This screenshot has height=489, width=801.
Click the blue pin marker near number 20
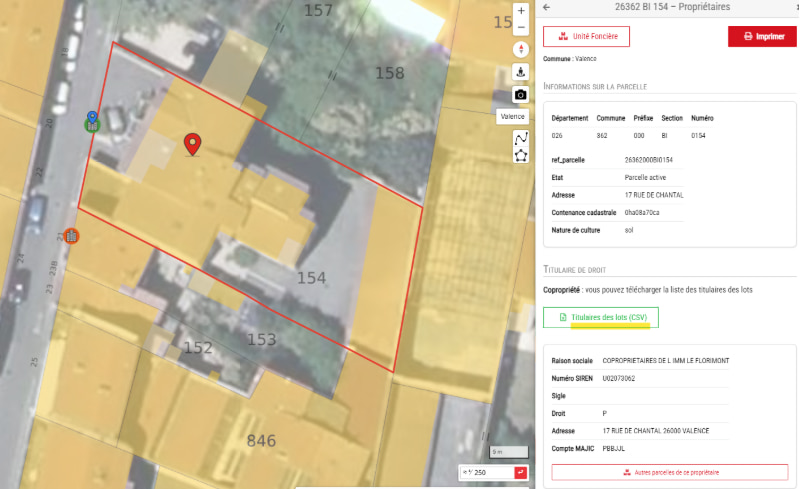coord(92,119)
